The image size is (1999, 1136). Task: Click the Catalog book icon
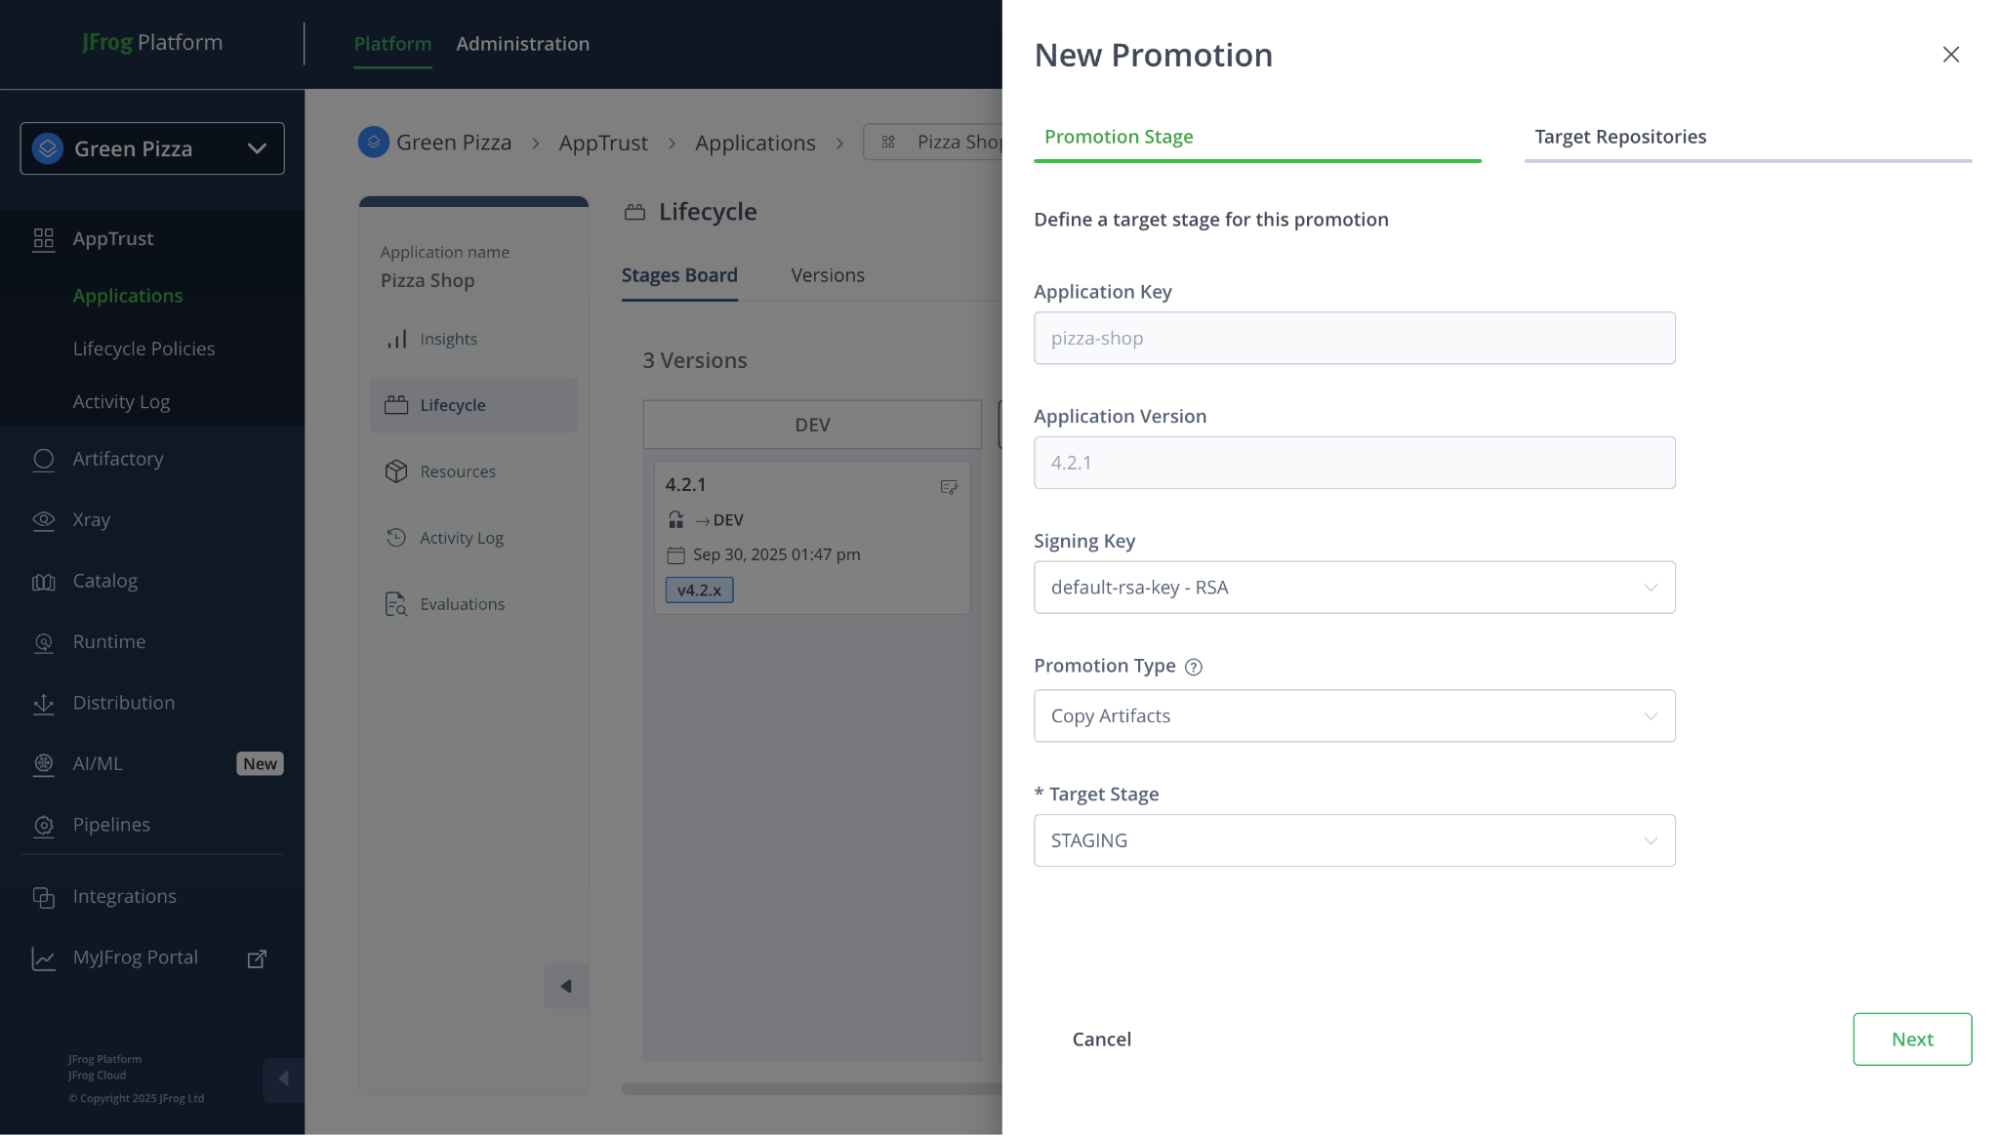tap(43, 582)
